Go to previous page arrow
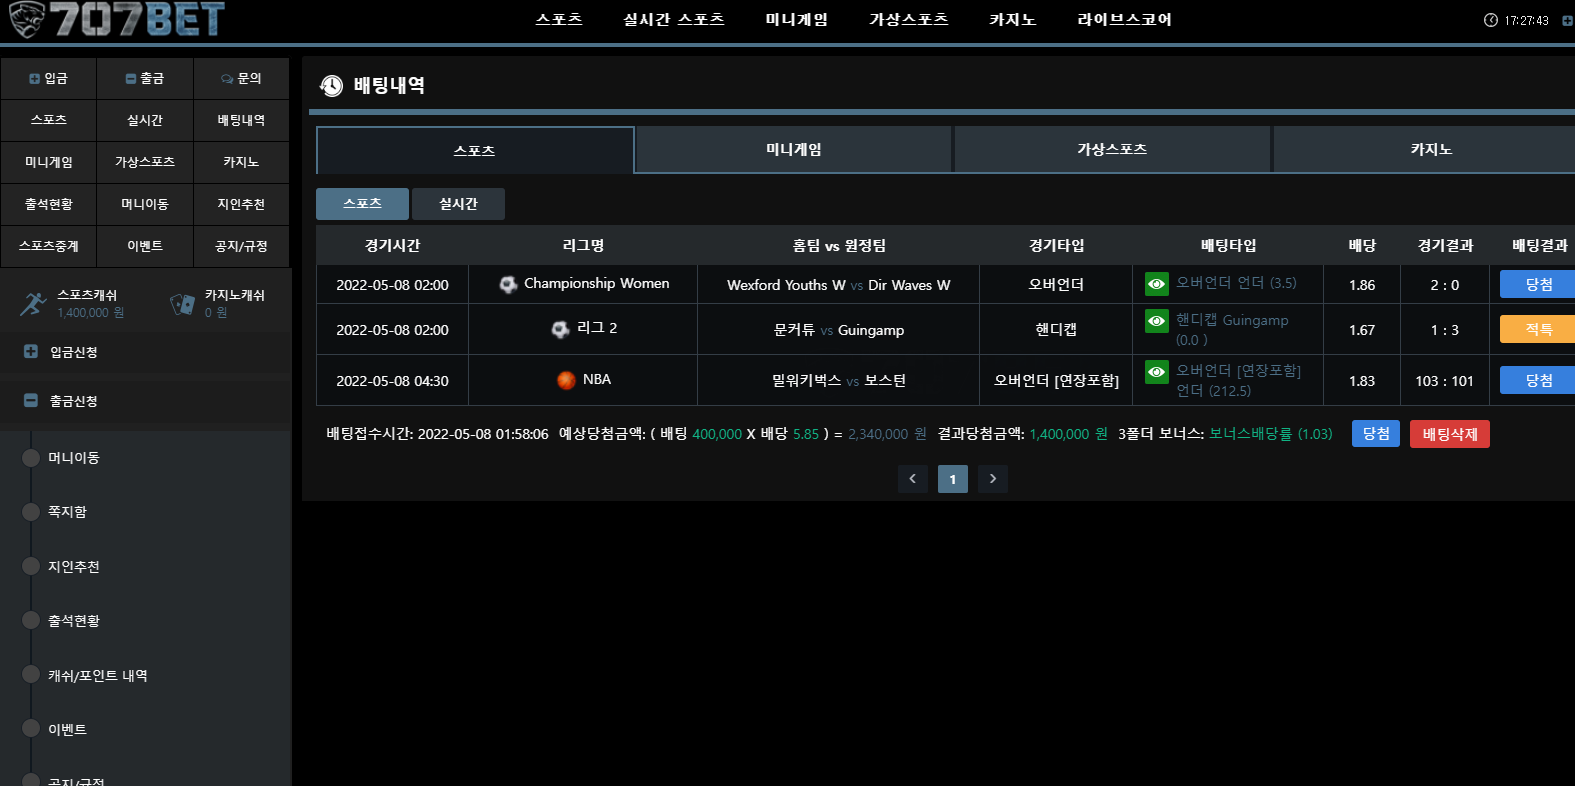This screenshot has height=786, width=1575. pyautogui.click(x=913, y=479)
